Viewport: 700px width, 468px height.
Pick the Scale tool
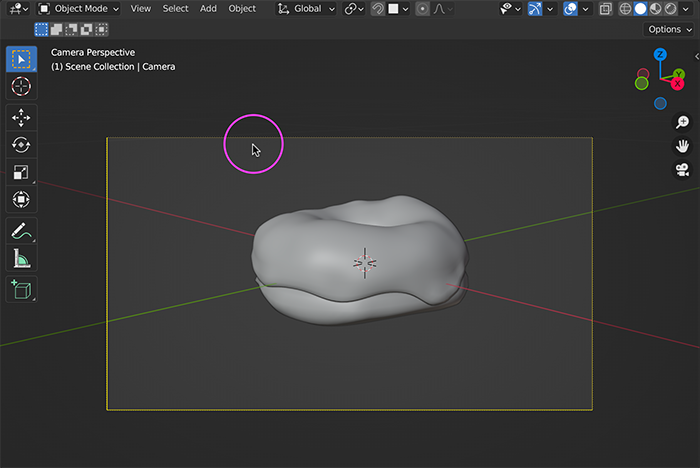[x=21, y=173]
